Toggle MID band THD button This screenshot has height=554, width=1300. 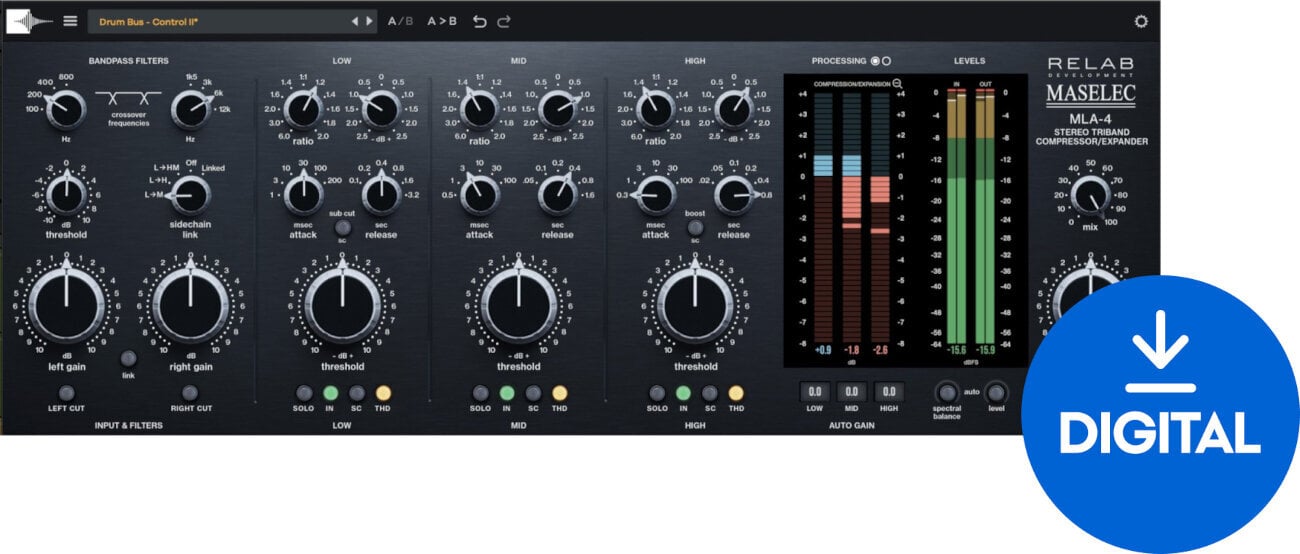click(559, 393)
